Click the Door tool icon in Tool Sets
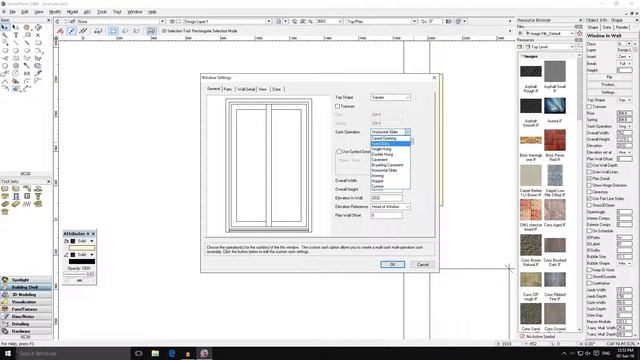The width and height of the screenshot is (640, 360). 16,196
